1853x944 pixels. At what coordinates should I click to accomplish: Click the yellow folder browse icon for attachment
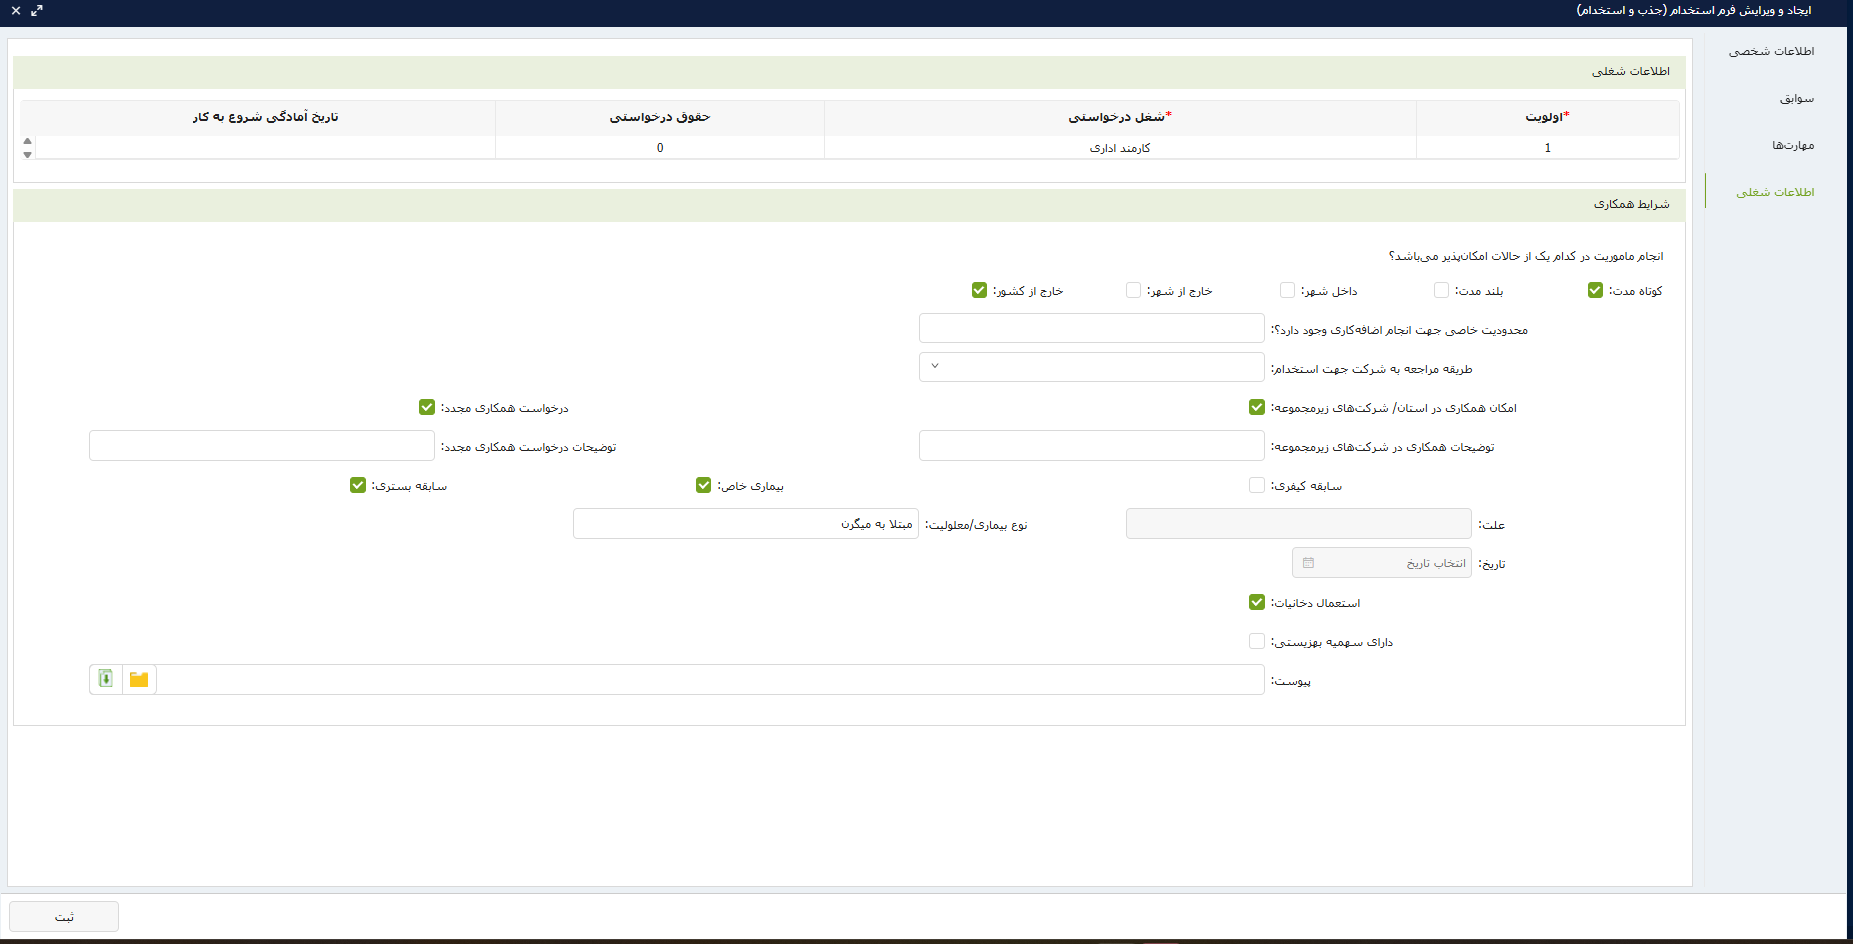[x=139, y=680]
